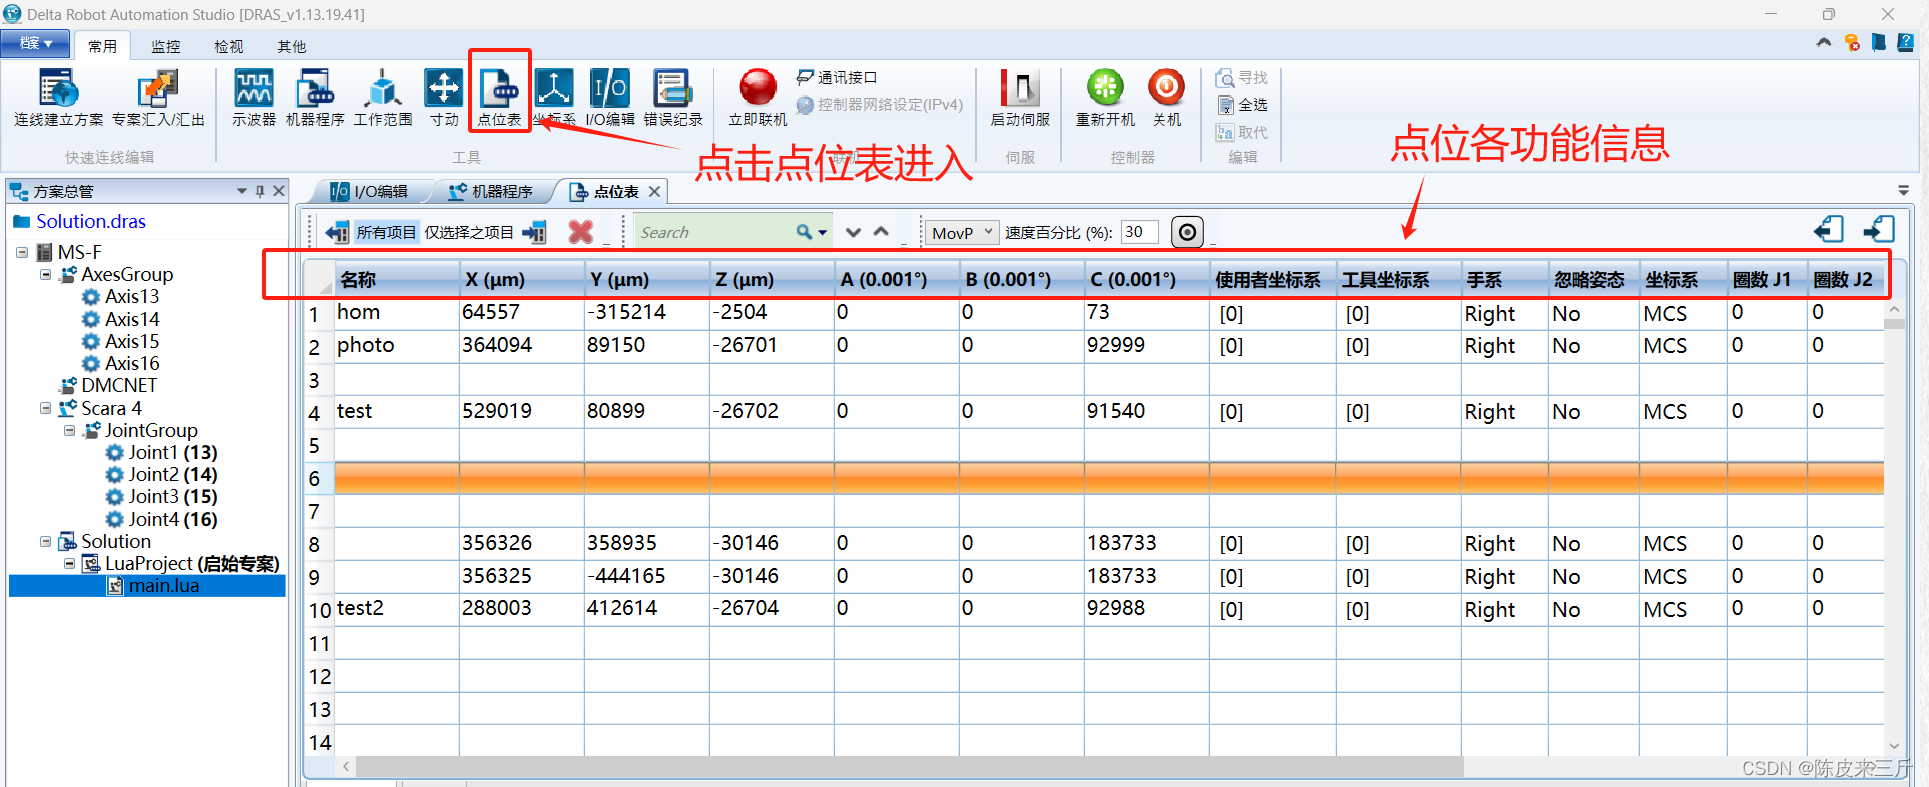The width and height of the screenshot is (1929, 787).
Task: Open the MovP motion type dropdown
Action: click(961, 232)
